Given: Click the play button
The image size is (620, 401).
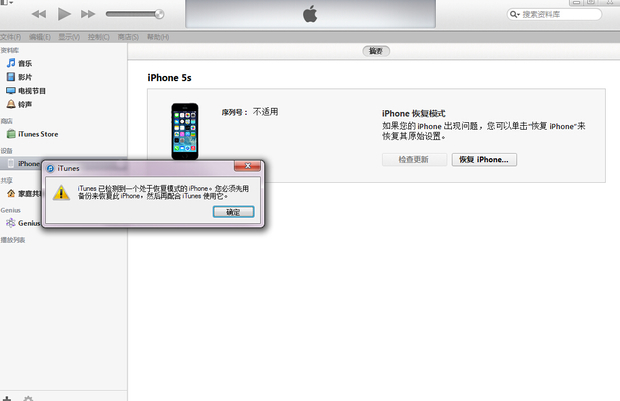Looking at the screenshot, I should click(x=64, y=14).
